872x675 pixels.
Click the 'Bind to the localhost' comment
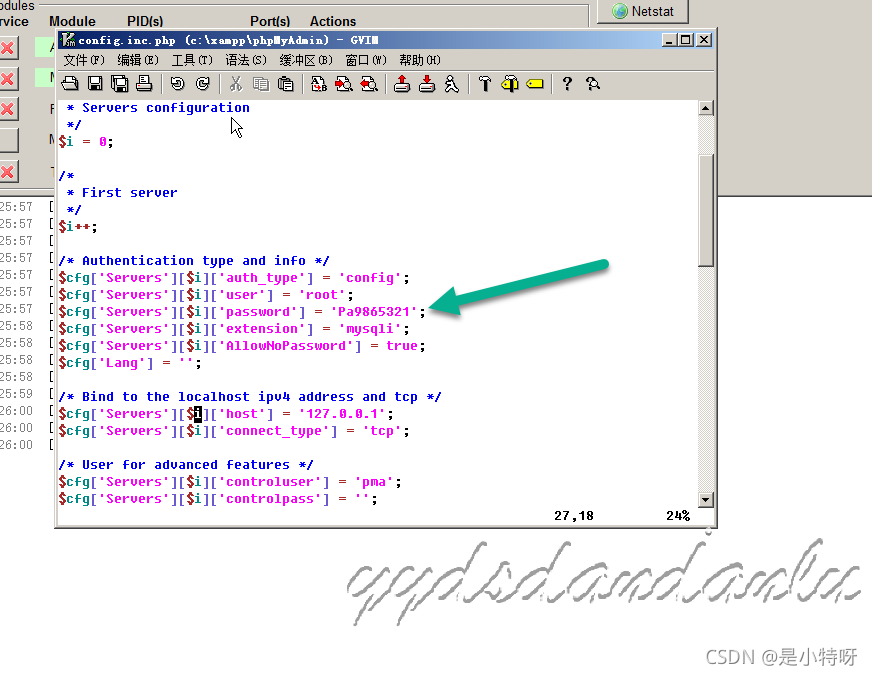coord(250,397)
